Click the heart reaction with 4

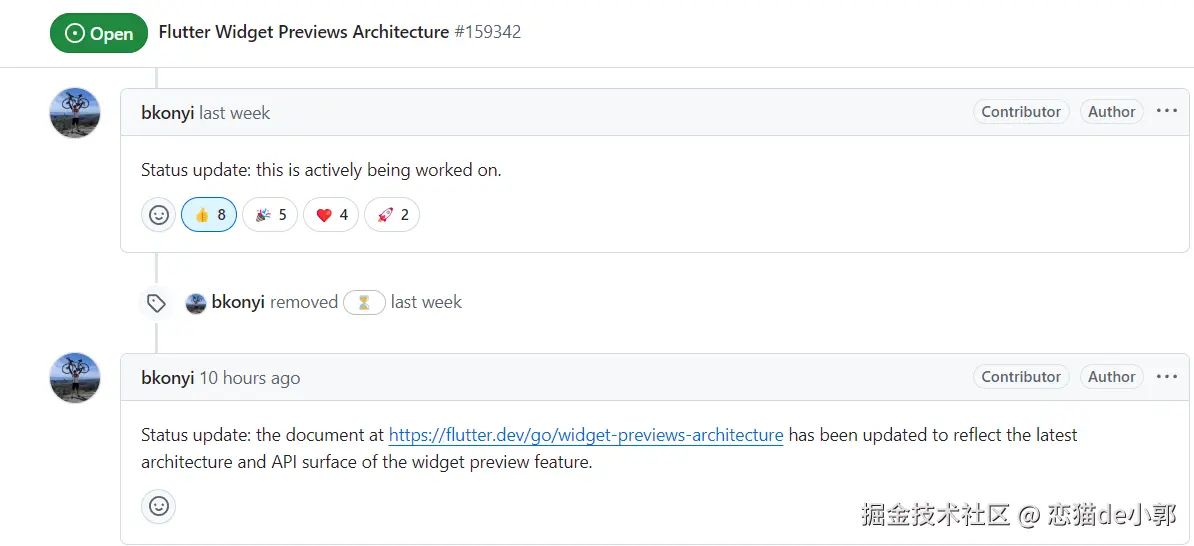[331, 215]
